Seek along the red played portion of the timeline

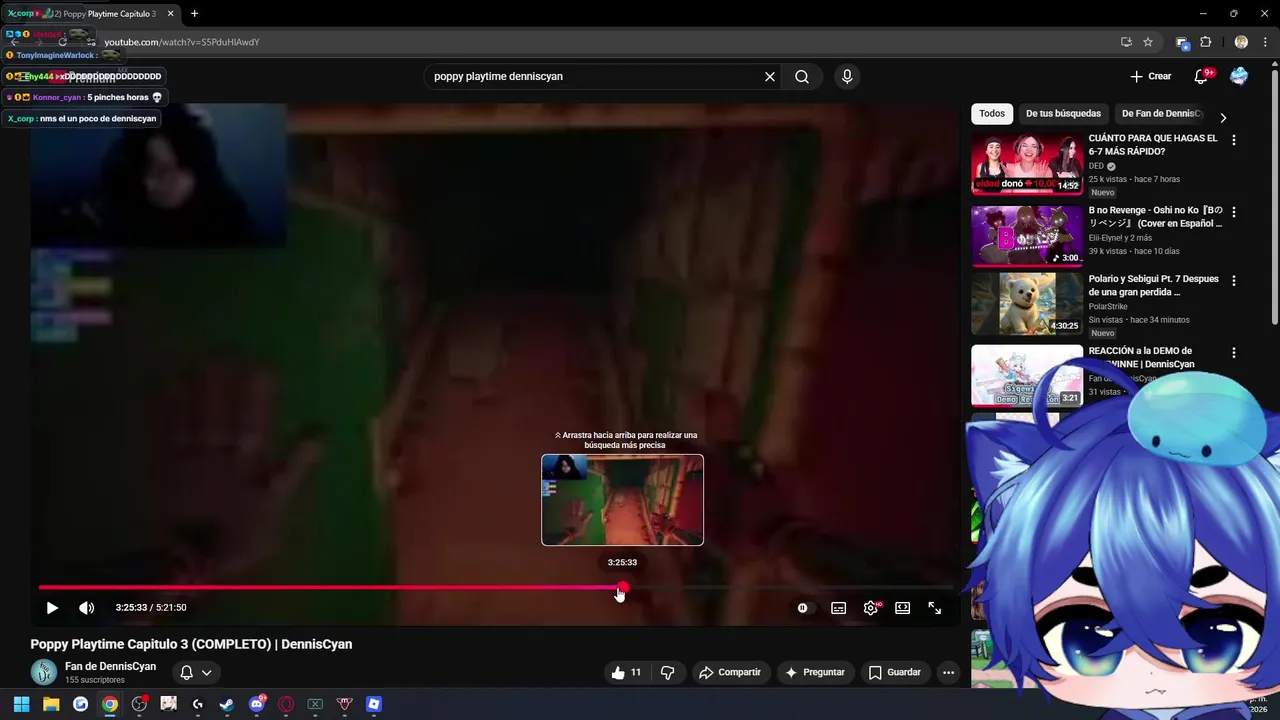pos(328,588)
